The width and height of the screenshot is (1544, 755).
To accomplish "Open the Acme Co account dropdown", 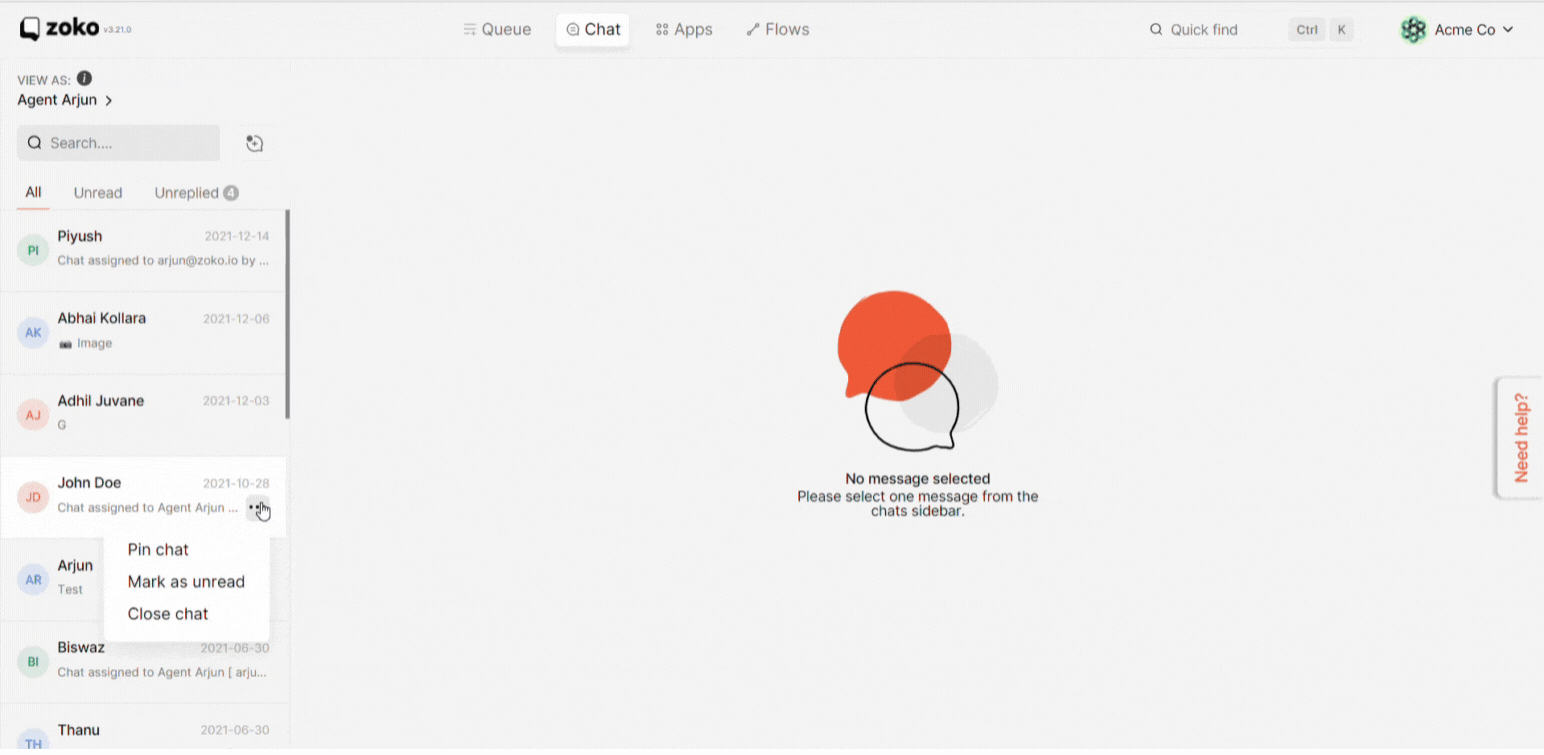I will pos(1457,30).
